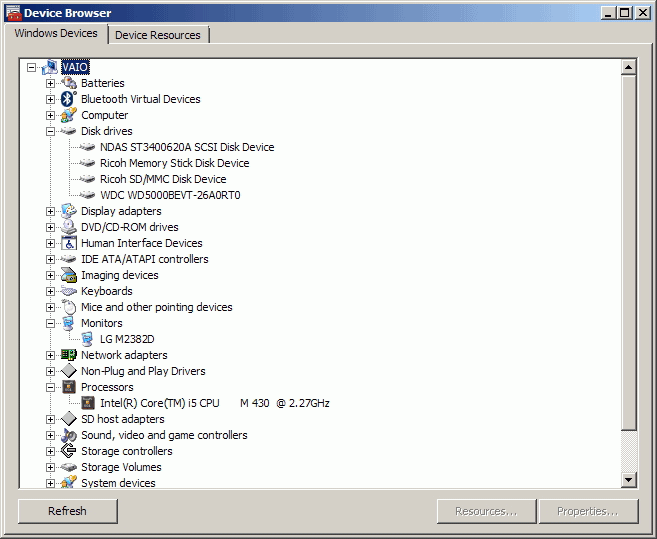This screenshot has width=657, height=539.
Task: Click the Sound, video and game controllers icon
Action: 69,435
